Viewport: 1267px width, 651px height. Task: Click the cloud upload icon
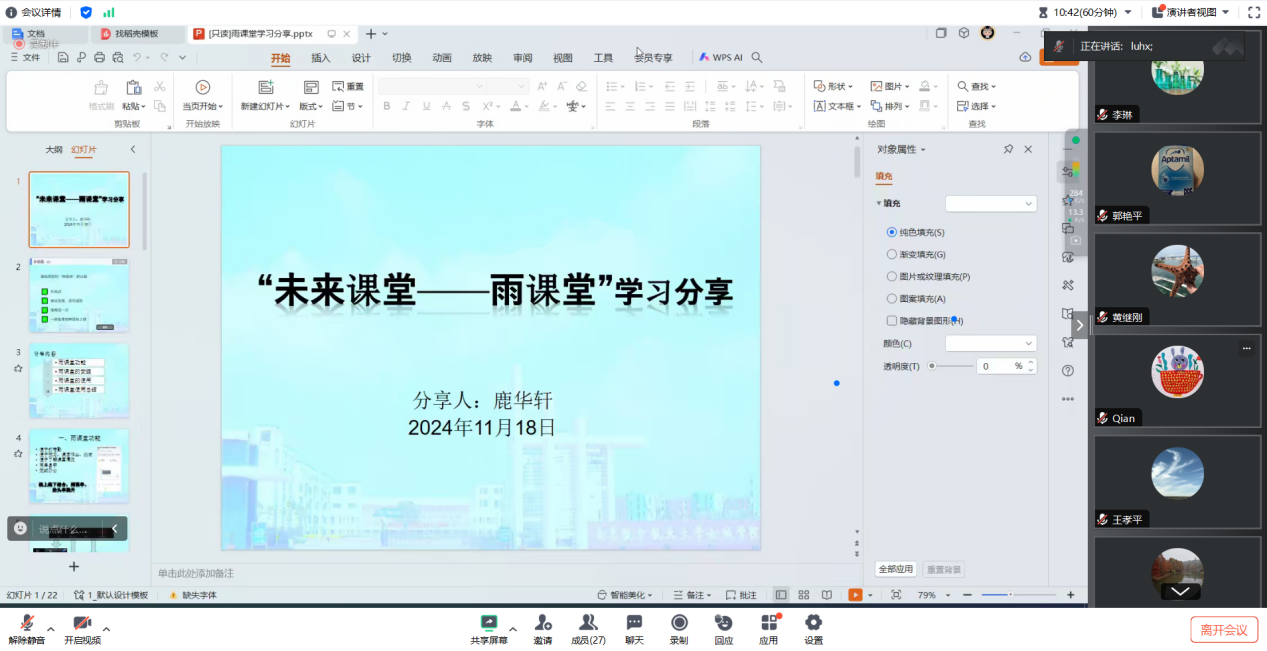click(1025, 58)
